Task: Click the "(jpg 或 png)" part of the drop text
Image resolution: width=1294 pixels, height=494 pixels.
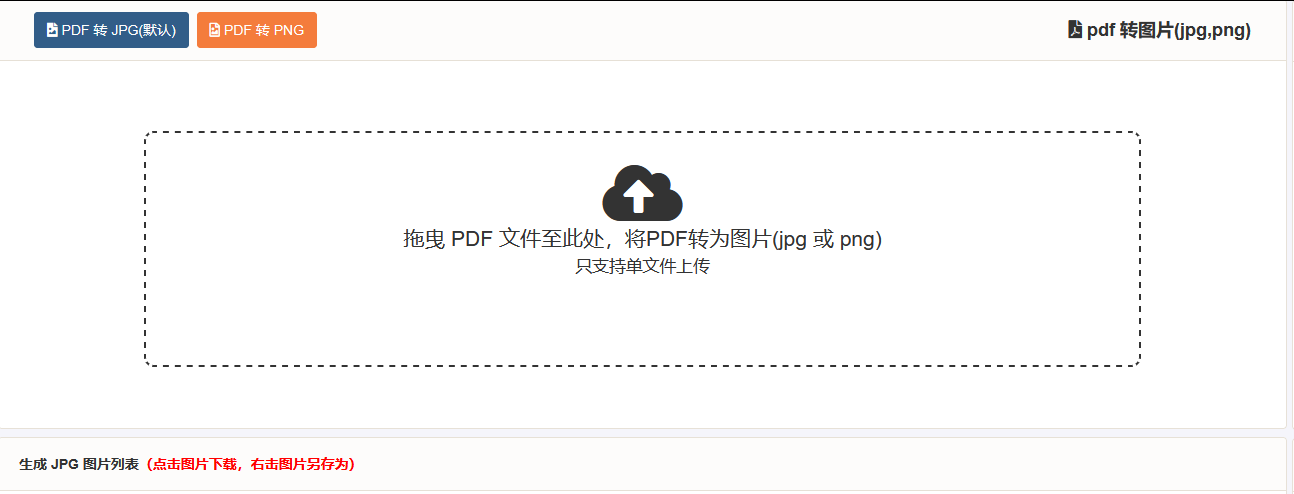Action: click(827, 240)
